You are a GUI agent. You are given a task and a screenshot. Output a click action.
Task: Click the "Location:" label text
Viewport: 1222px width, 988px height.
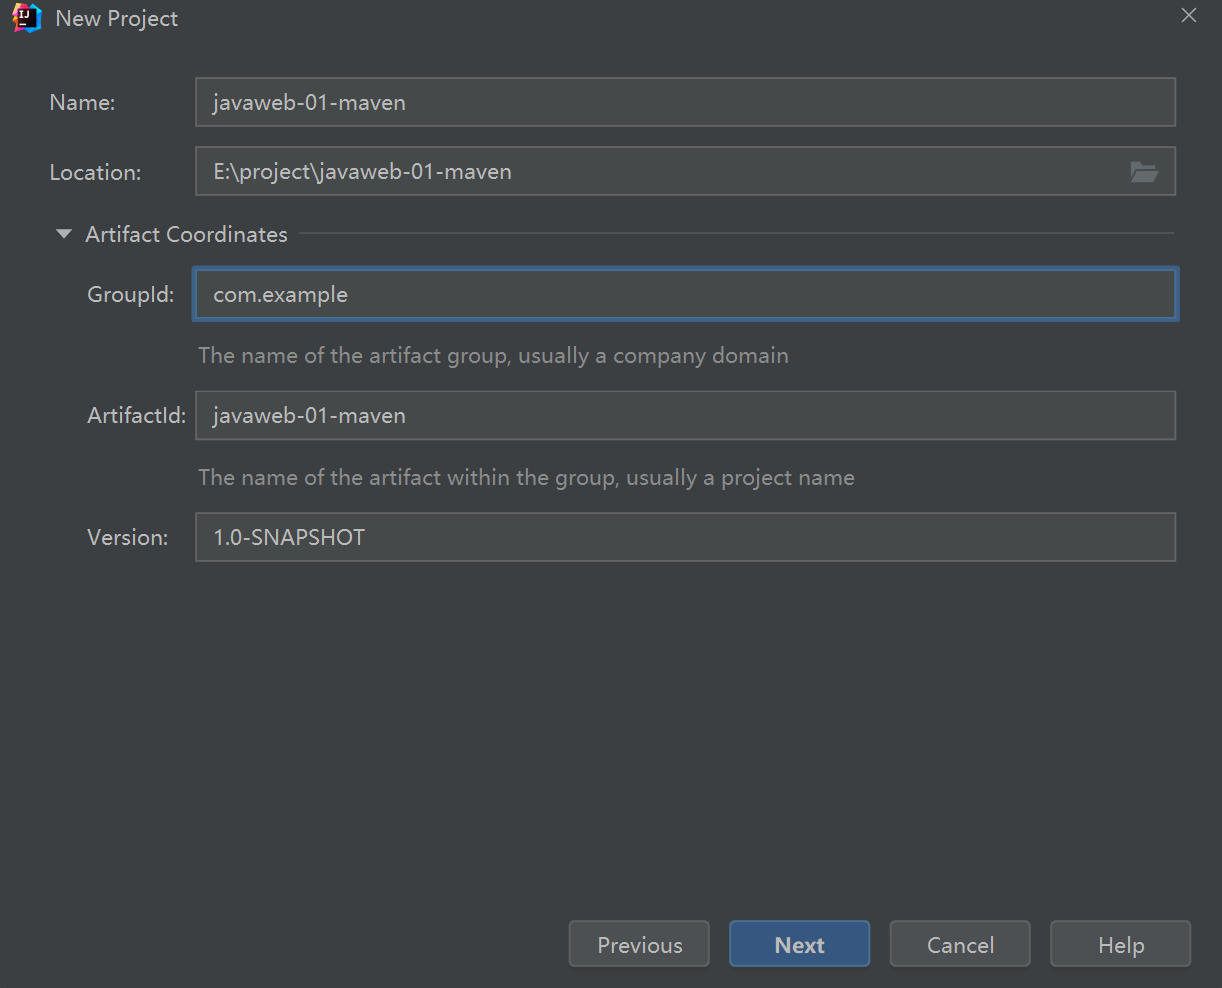(x=95, y=172)
